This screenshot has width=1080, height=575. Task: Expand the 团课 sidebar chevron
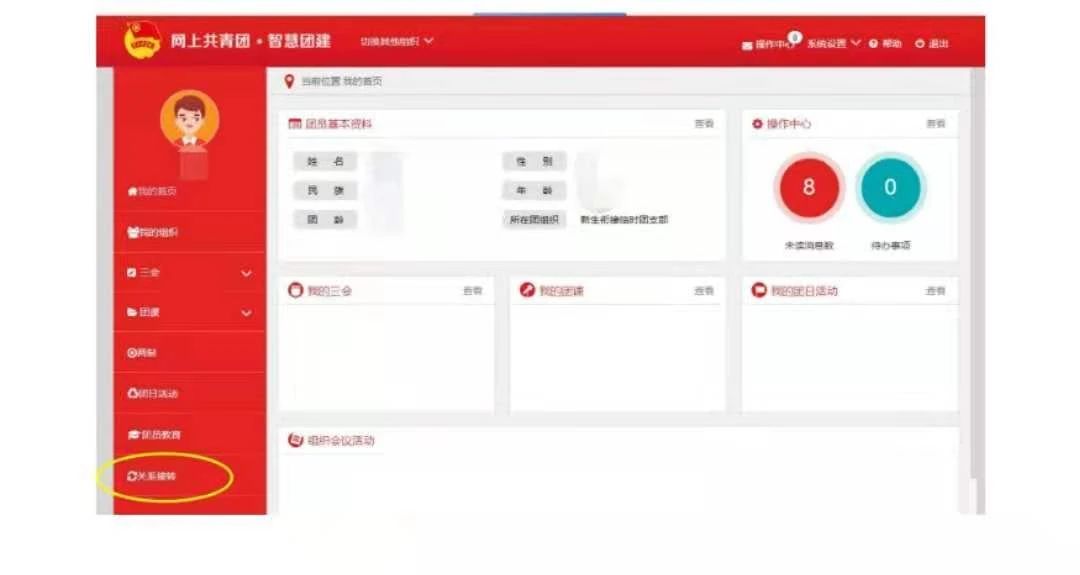(246, 313)
